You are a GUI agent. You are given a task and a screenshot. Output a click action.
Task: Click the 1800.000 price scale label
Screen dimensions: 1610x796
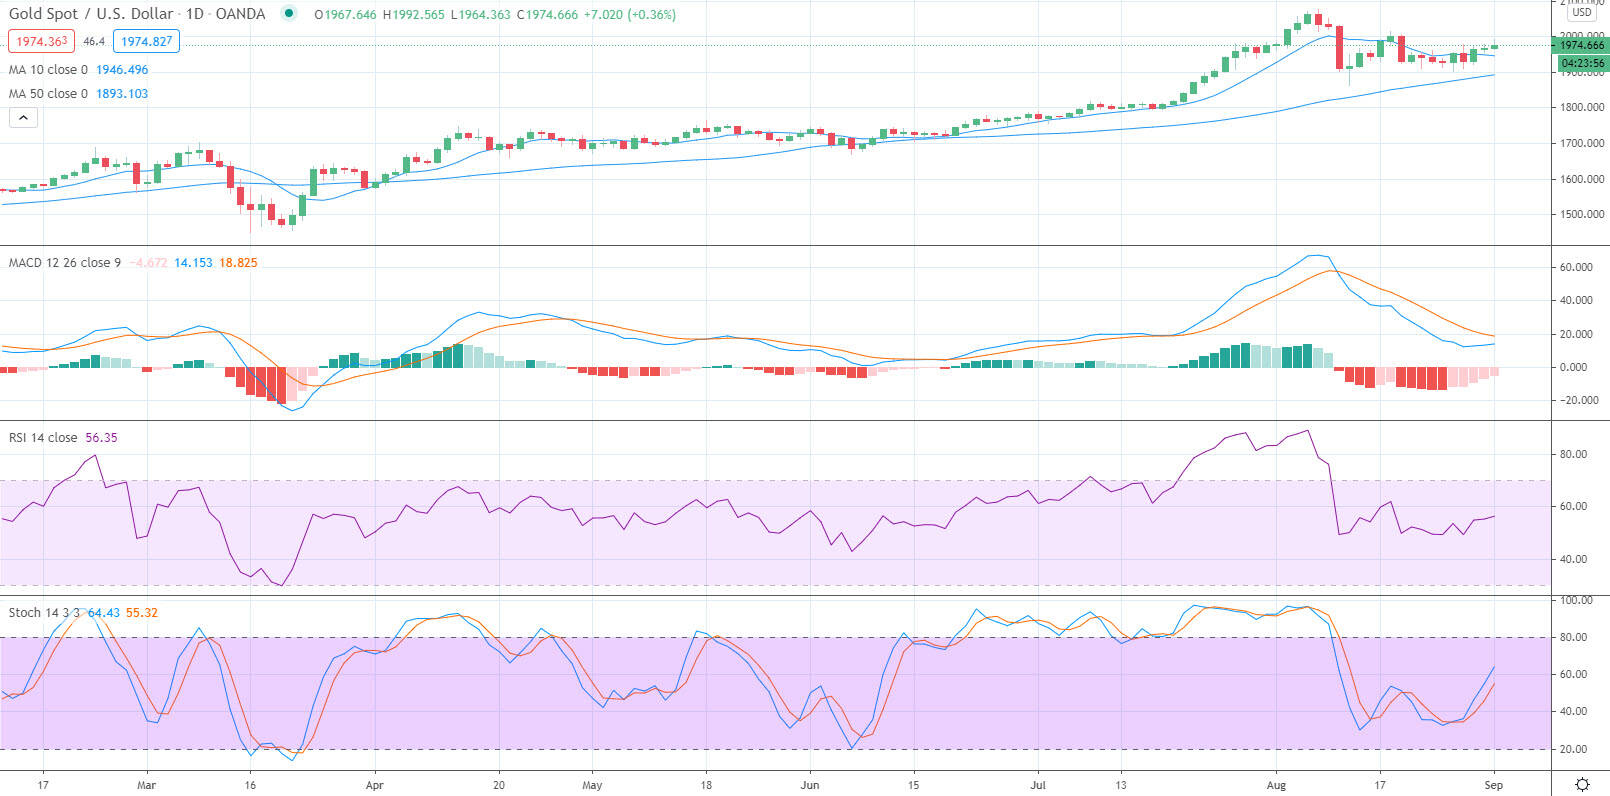coord(1582,108)
